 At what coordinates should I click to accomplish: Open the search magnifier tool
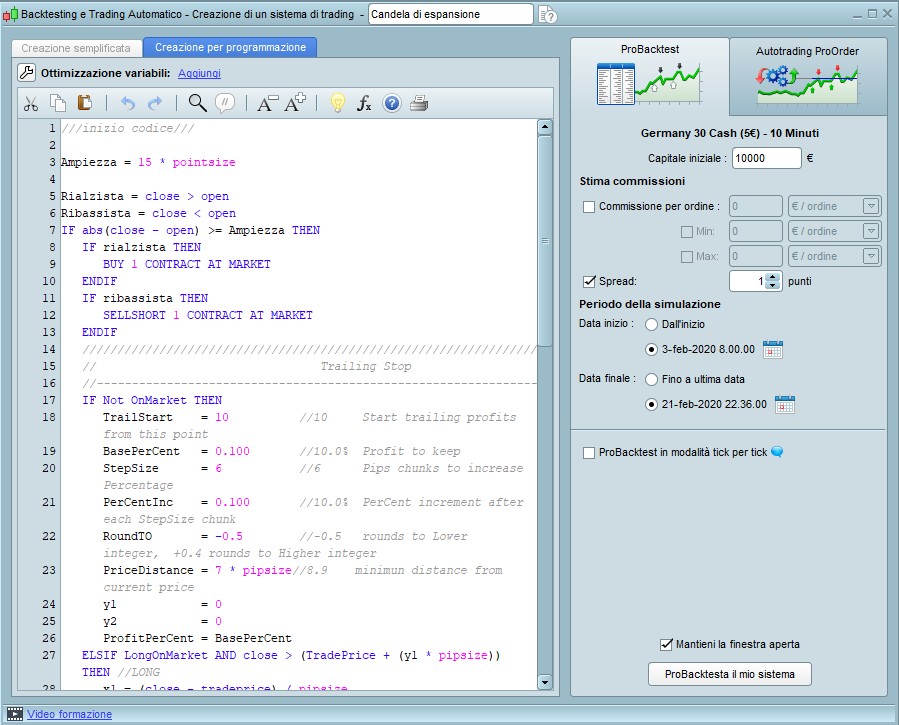(x=197, y=103)
